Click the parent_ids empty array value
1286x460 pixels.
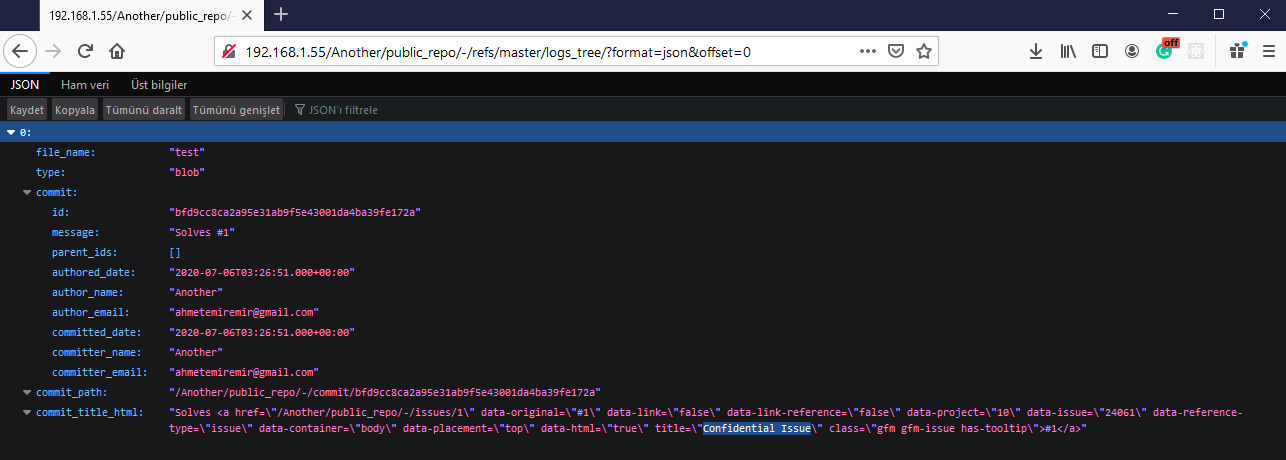click(x=175, y=252)
